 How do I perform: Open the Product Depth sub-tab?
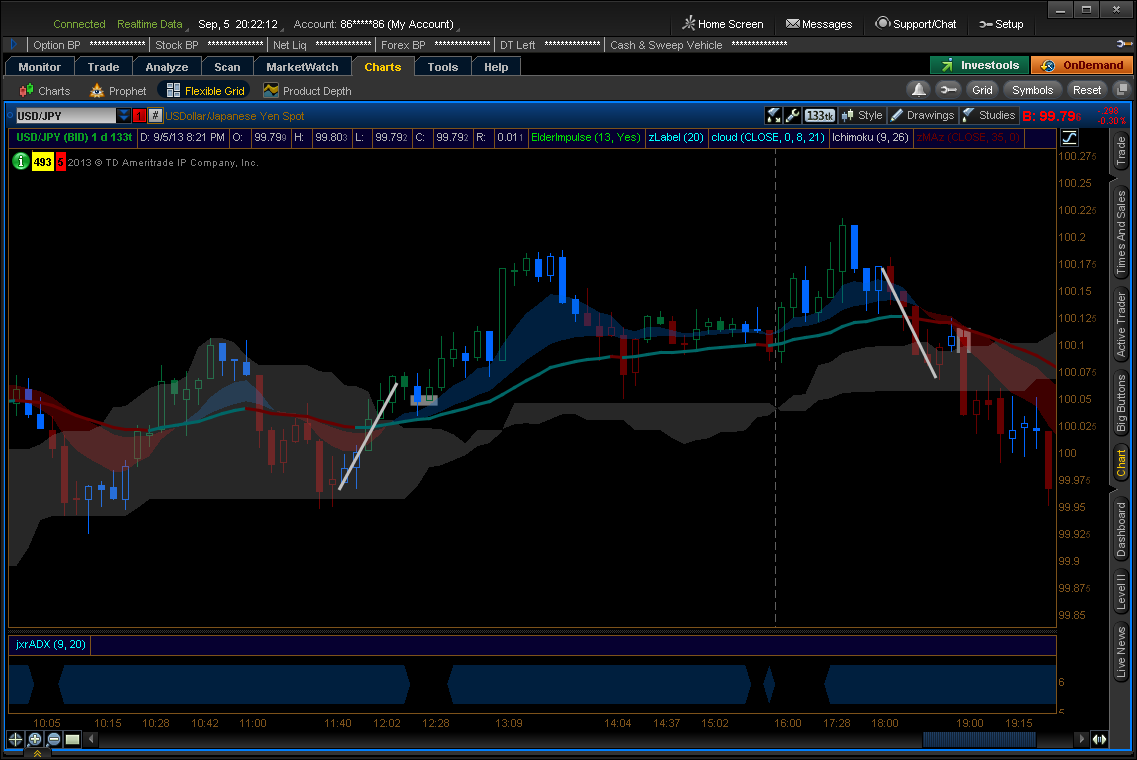tap(307, 91)
